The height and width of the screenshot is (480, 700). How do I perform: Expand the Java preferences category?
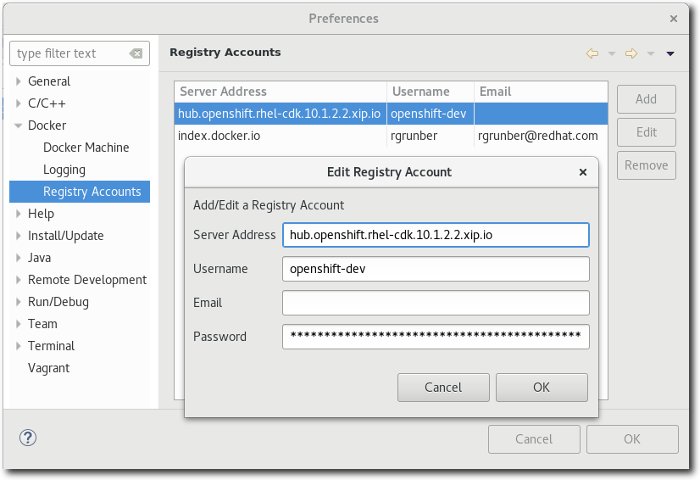tap(18, 258)
